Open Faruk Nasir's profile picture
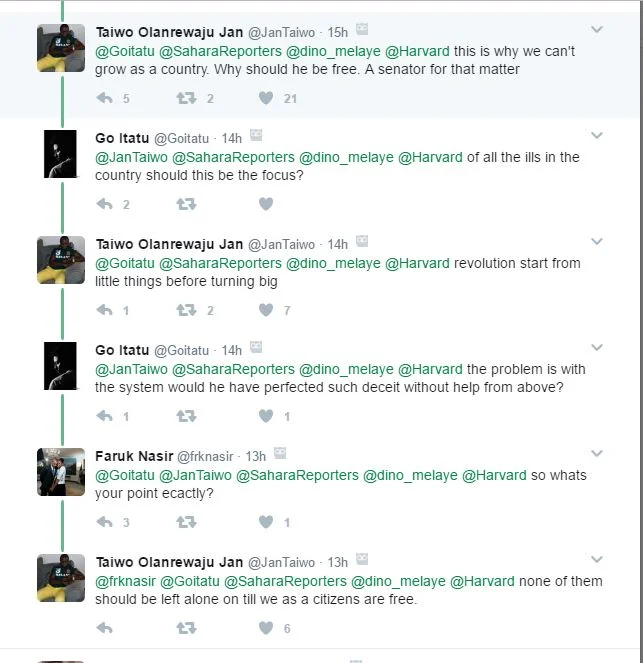Screen dimensions: 643x663 [61, 472]
